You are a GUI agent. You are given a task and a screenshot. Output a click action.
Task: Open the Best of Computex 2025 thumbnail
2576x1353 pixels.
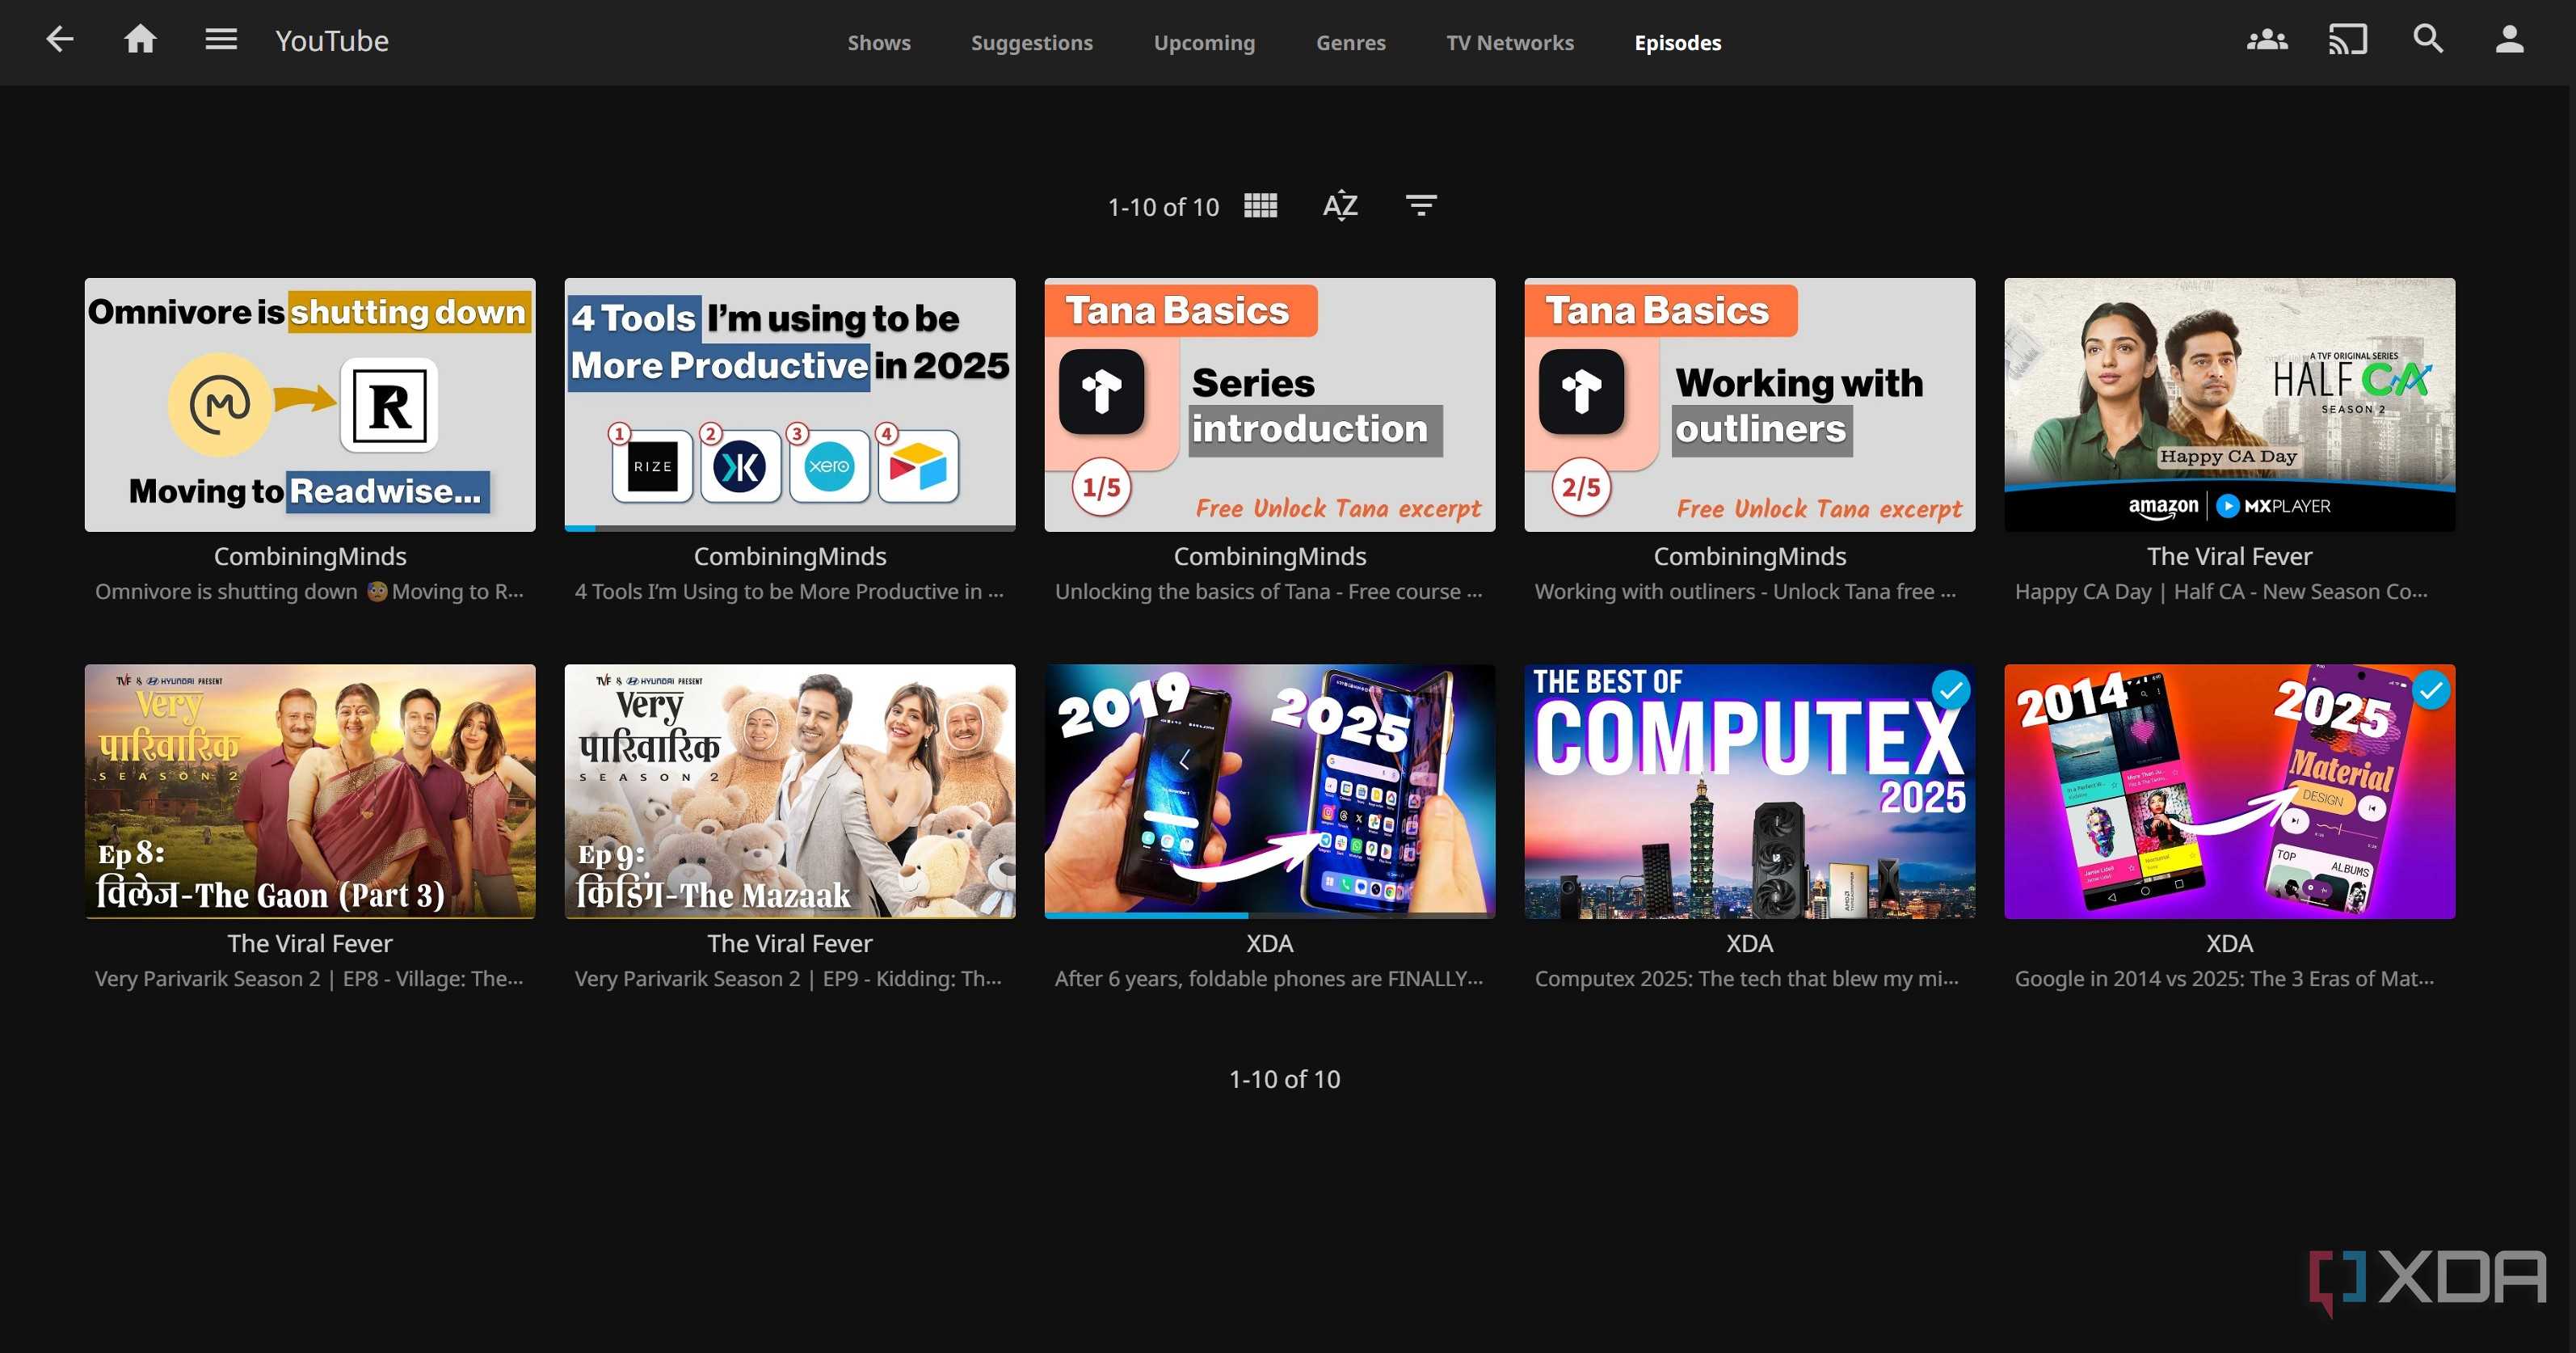coord(1750,792)
